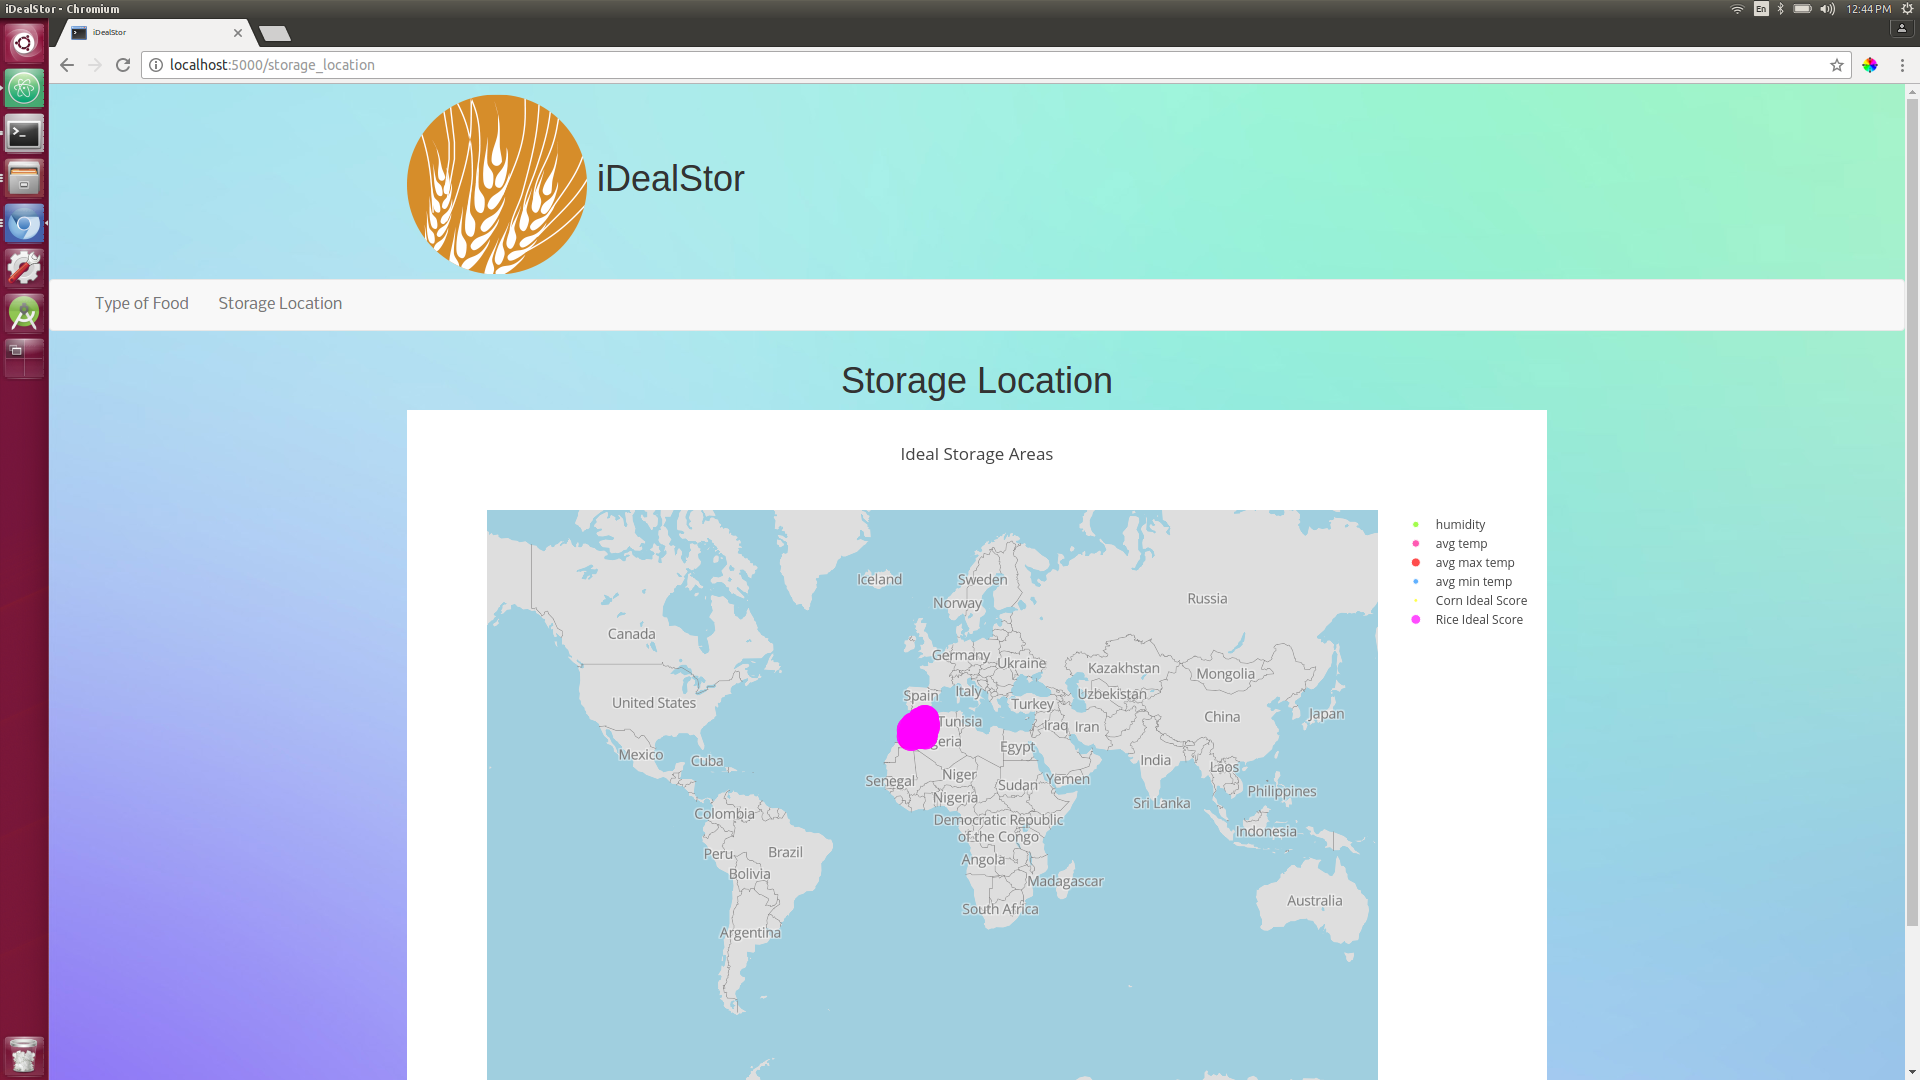This screenshot has height=1080, width=1920.
Task: Open the Storage Location nav item
Action: click(x=280, y=304)
